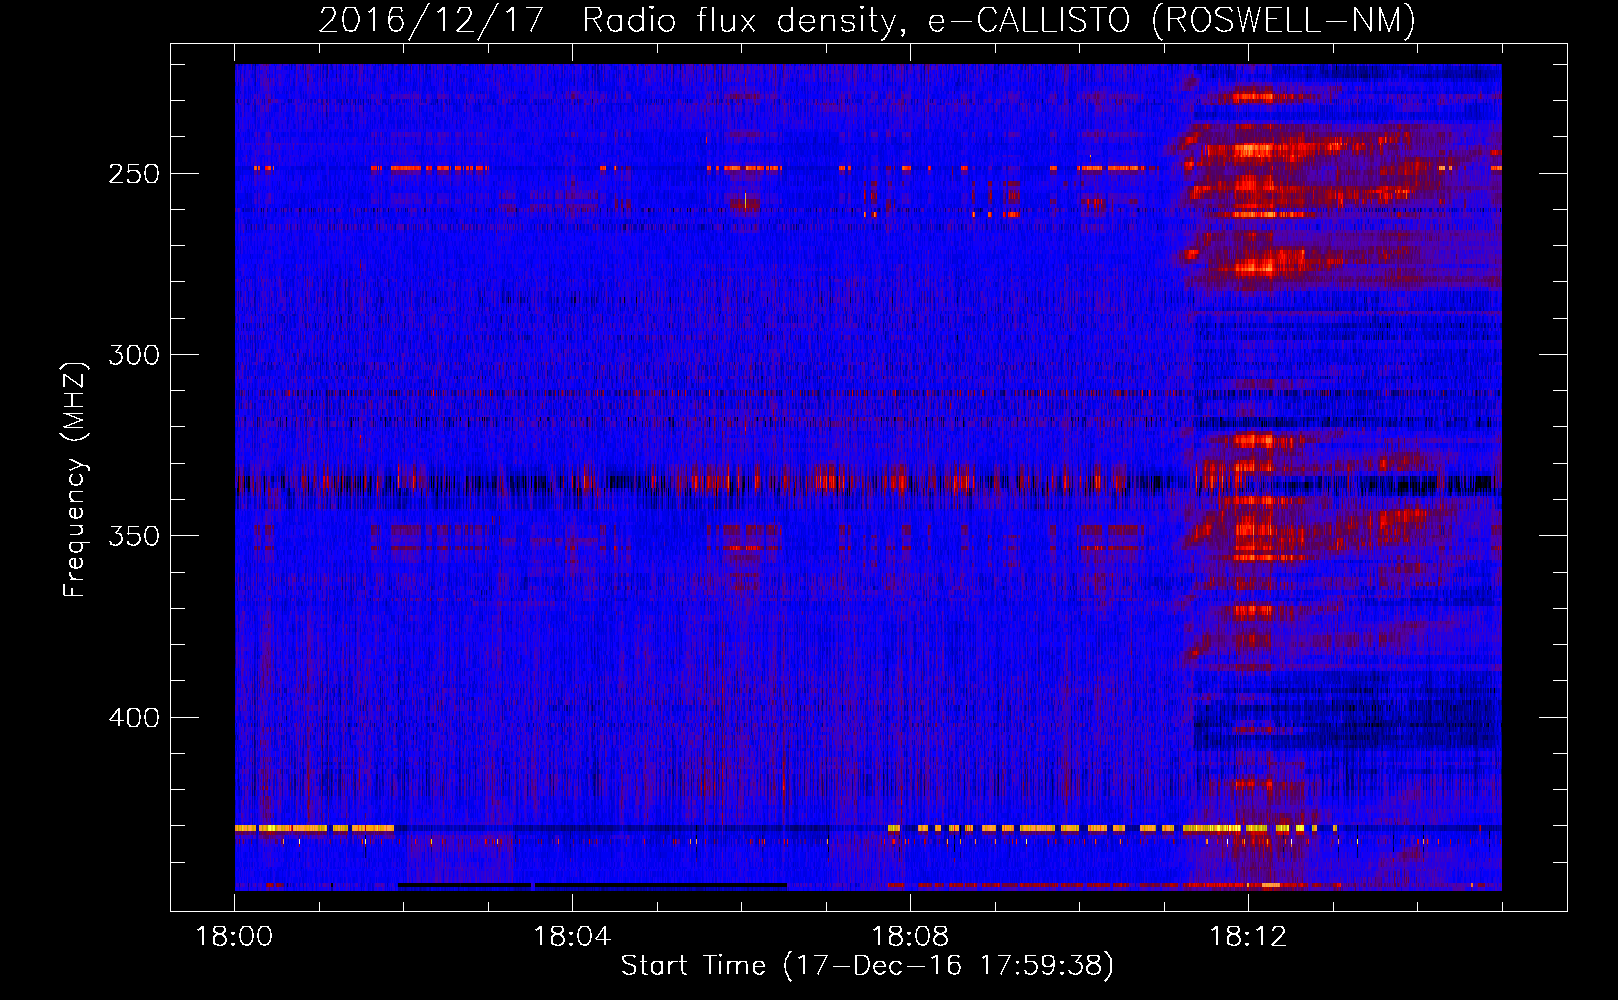The width and height of the screenshot is (1618, 1000).
Task: Click the 250 frequency tick label
Action: tap(134, 174)
